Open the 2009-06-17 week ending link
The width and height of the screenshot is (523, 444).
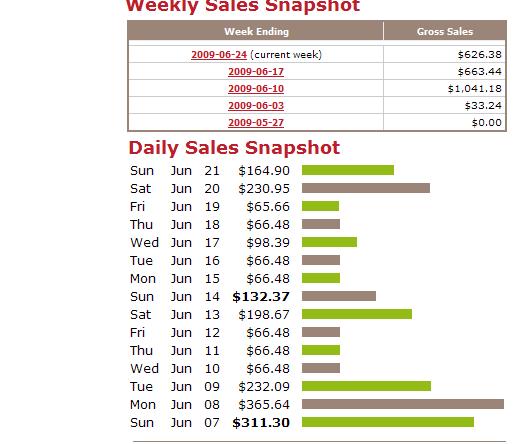click(256, 71)
